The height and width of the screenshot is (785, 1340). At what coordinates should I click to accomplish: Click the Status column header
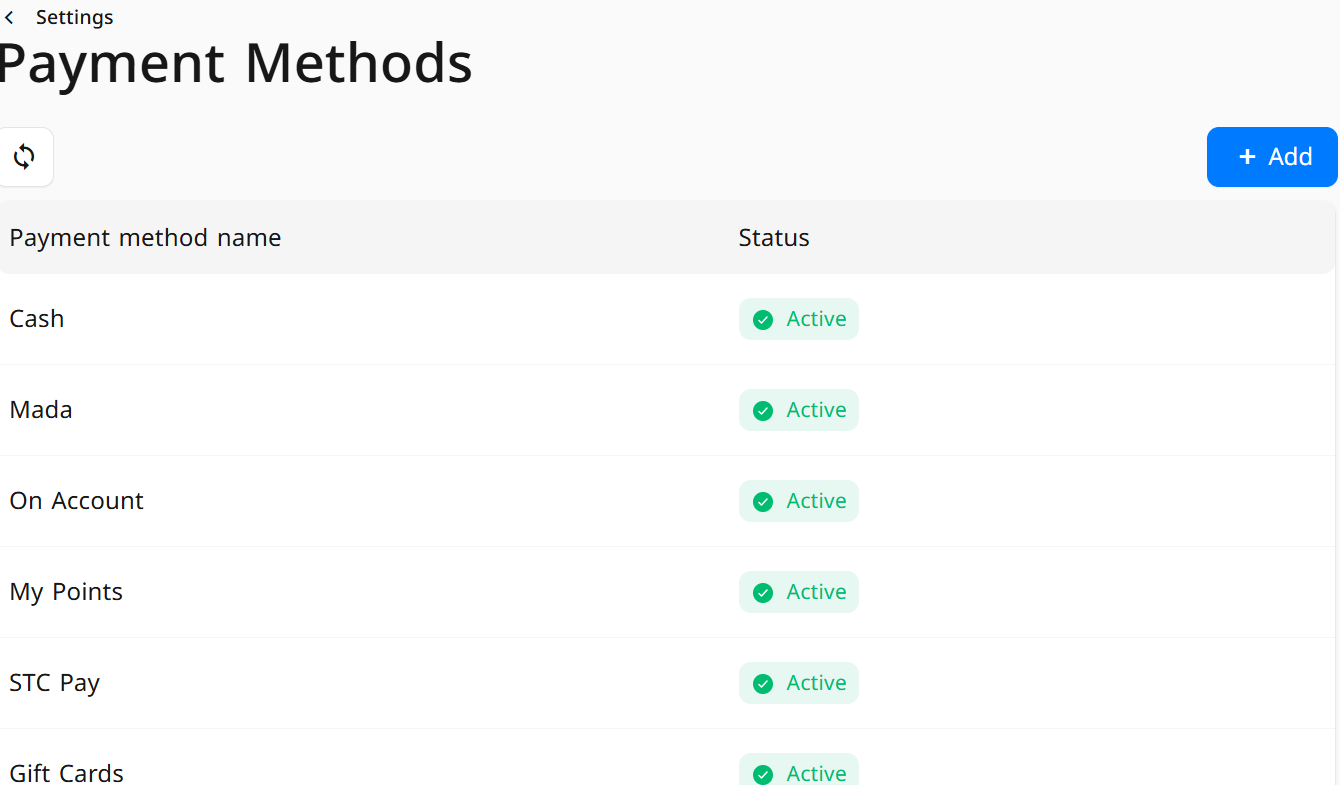coord(774,238)
